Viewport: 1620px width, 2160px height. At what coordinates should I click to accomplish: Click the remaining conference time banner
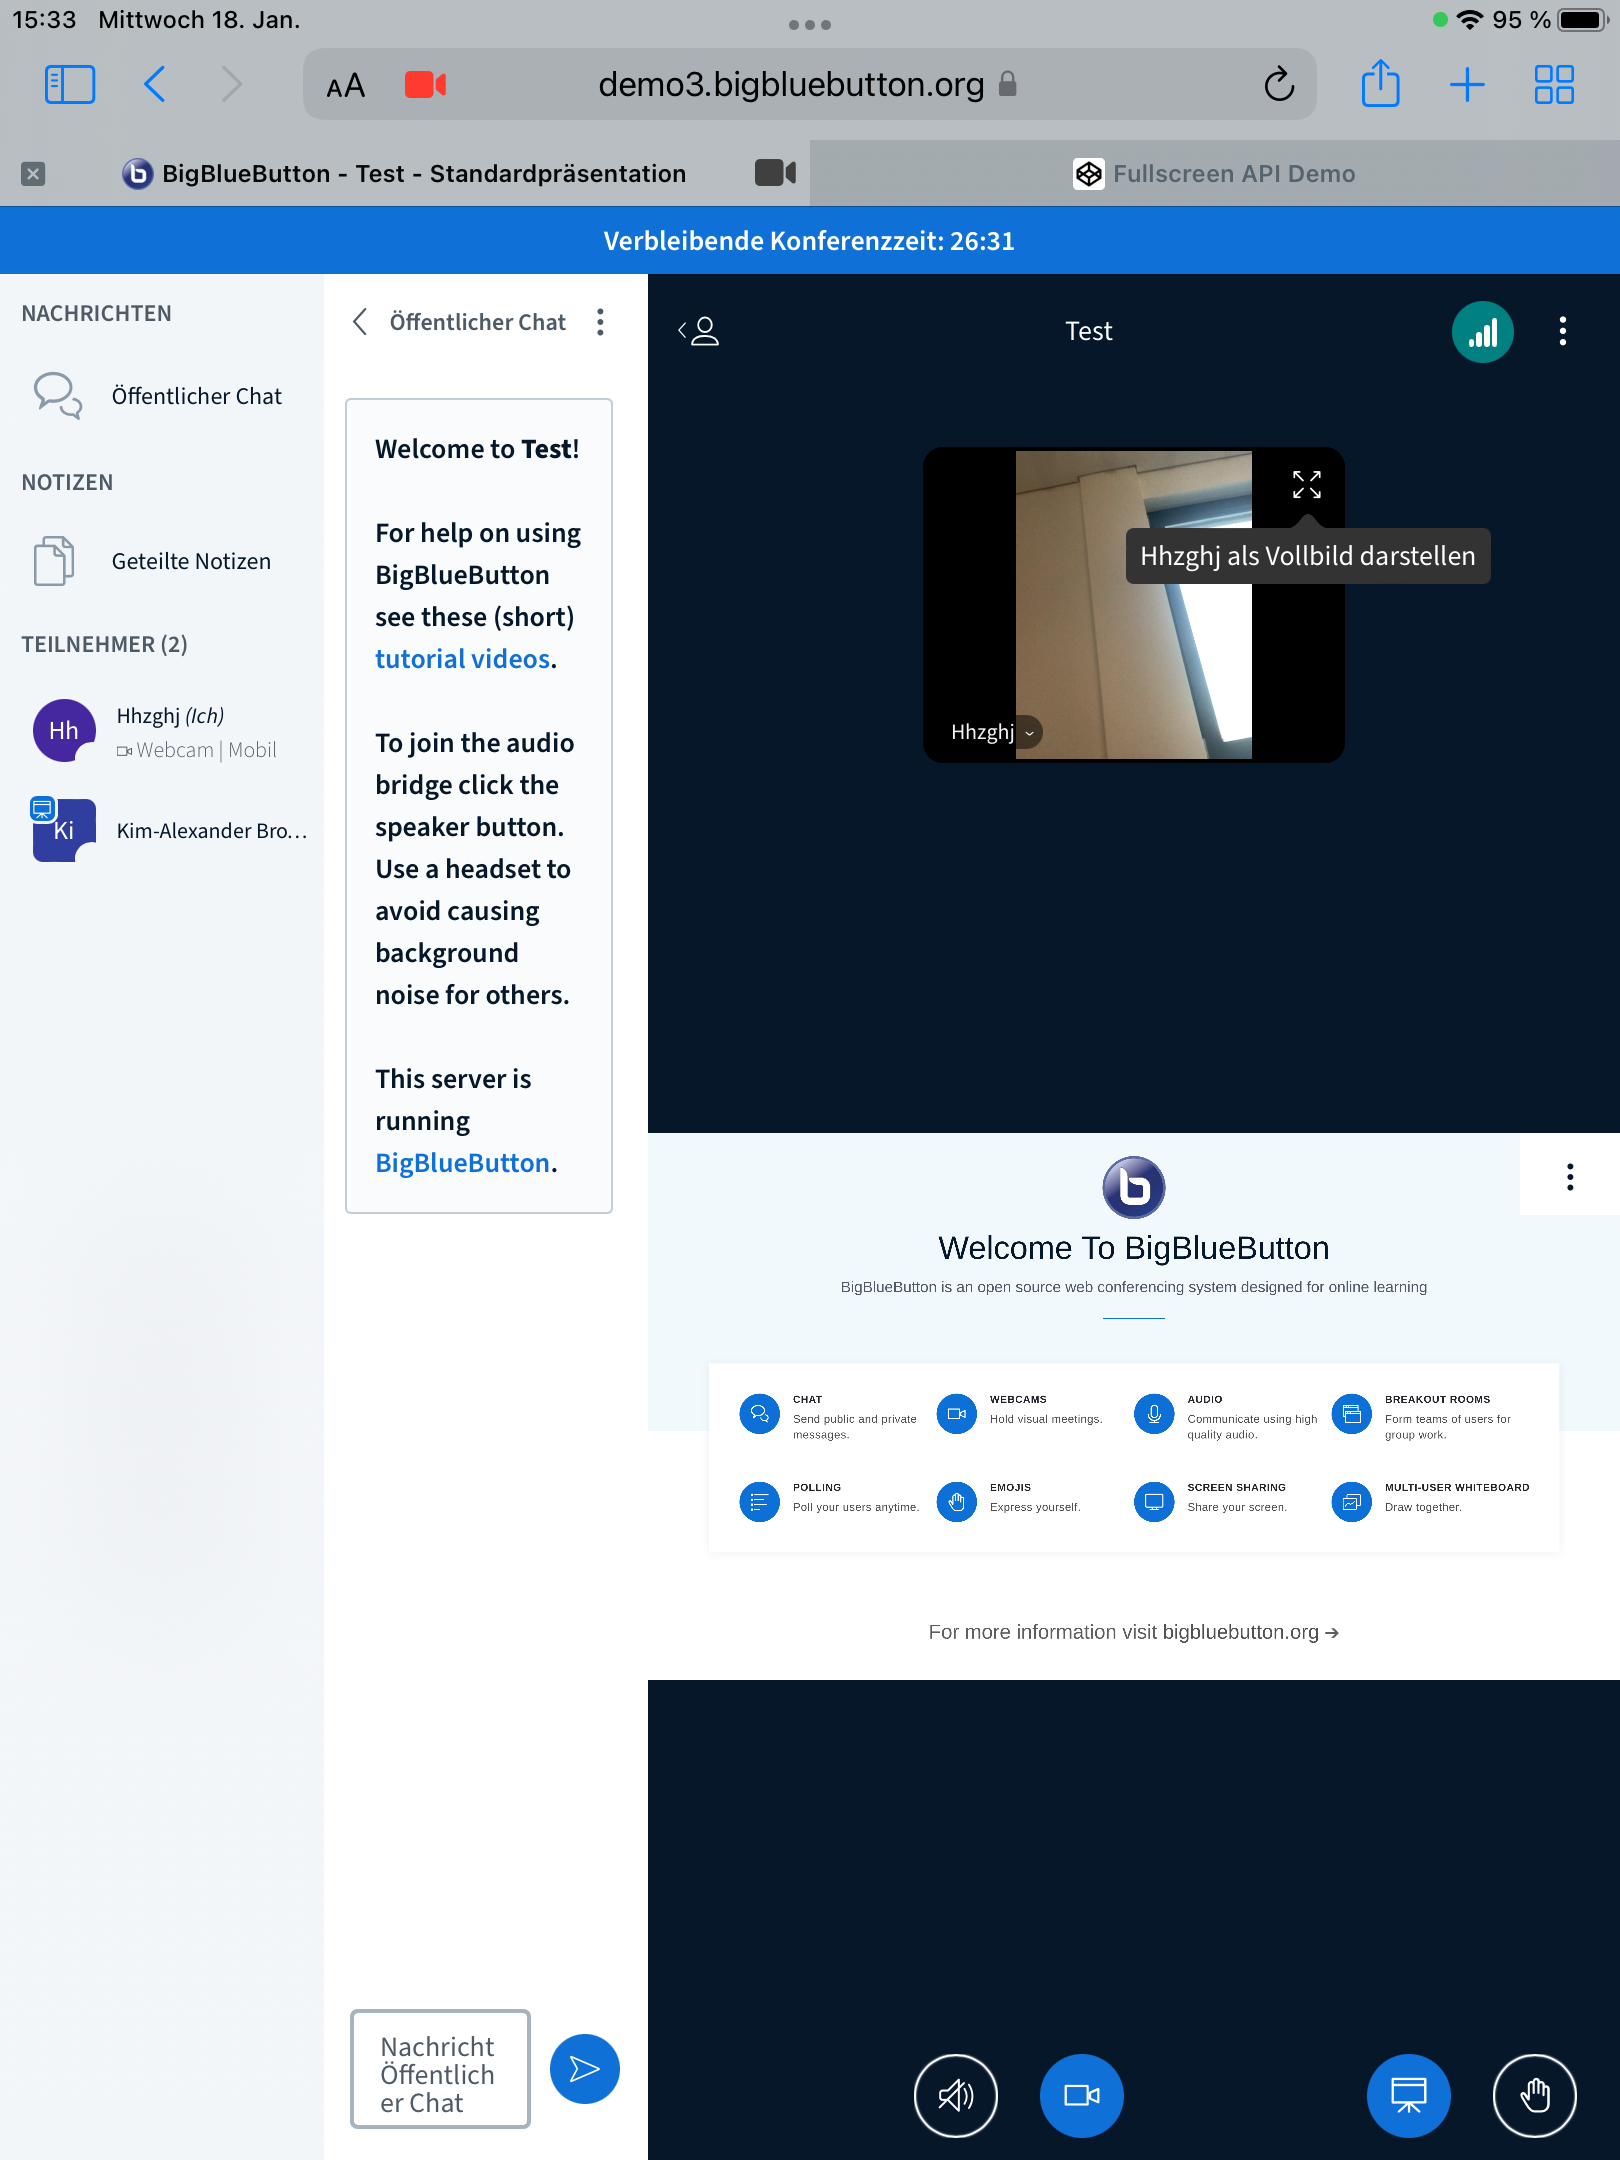pyautogui.click(x=810, y=241)
